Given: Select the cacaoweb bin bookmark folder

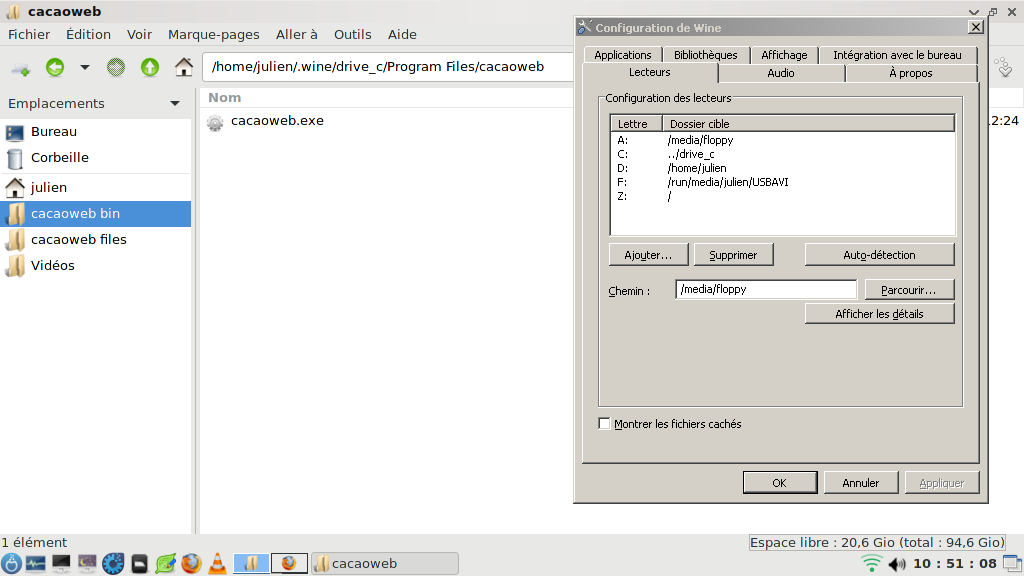Looking at the screenshot, I should pyautogui.click(x=95, y=214).
